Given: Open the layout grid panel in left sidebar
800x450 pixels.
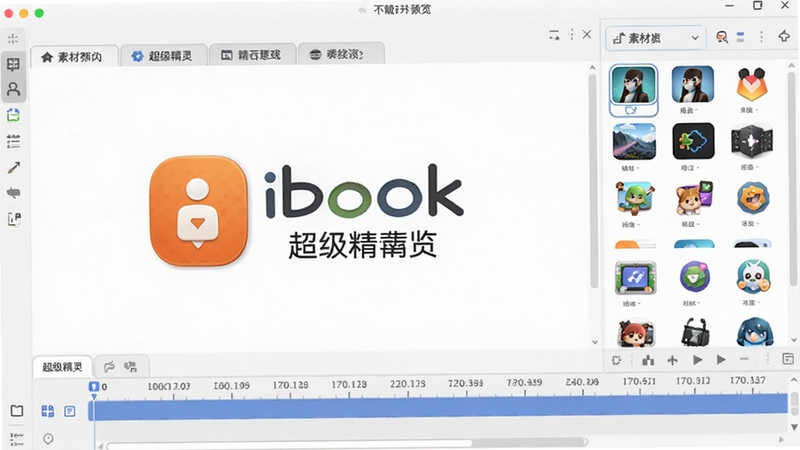Looking at the screenshot, I should (13, 64).
